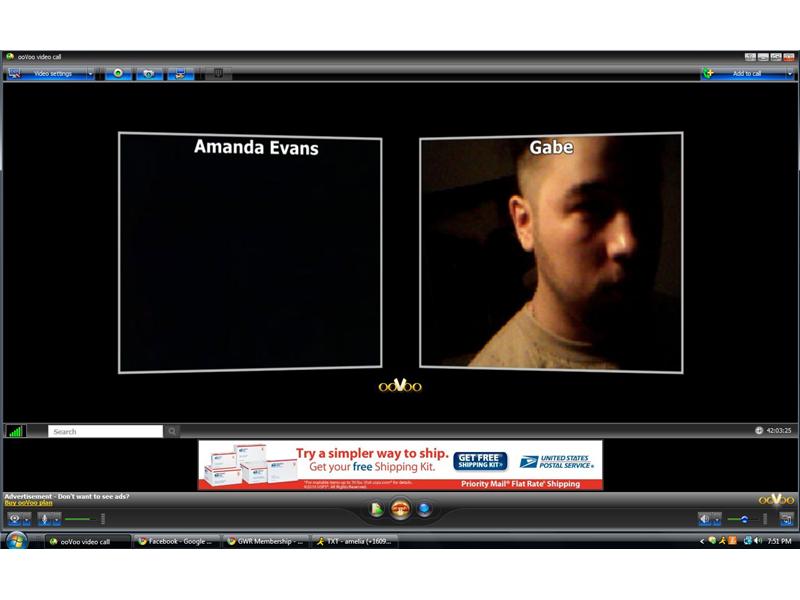
Task: Click the signal strength bars indicator
Action: [x=18, y=430]
